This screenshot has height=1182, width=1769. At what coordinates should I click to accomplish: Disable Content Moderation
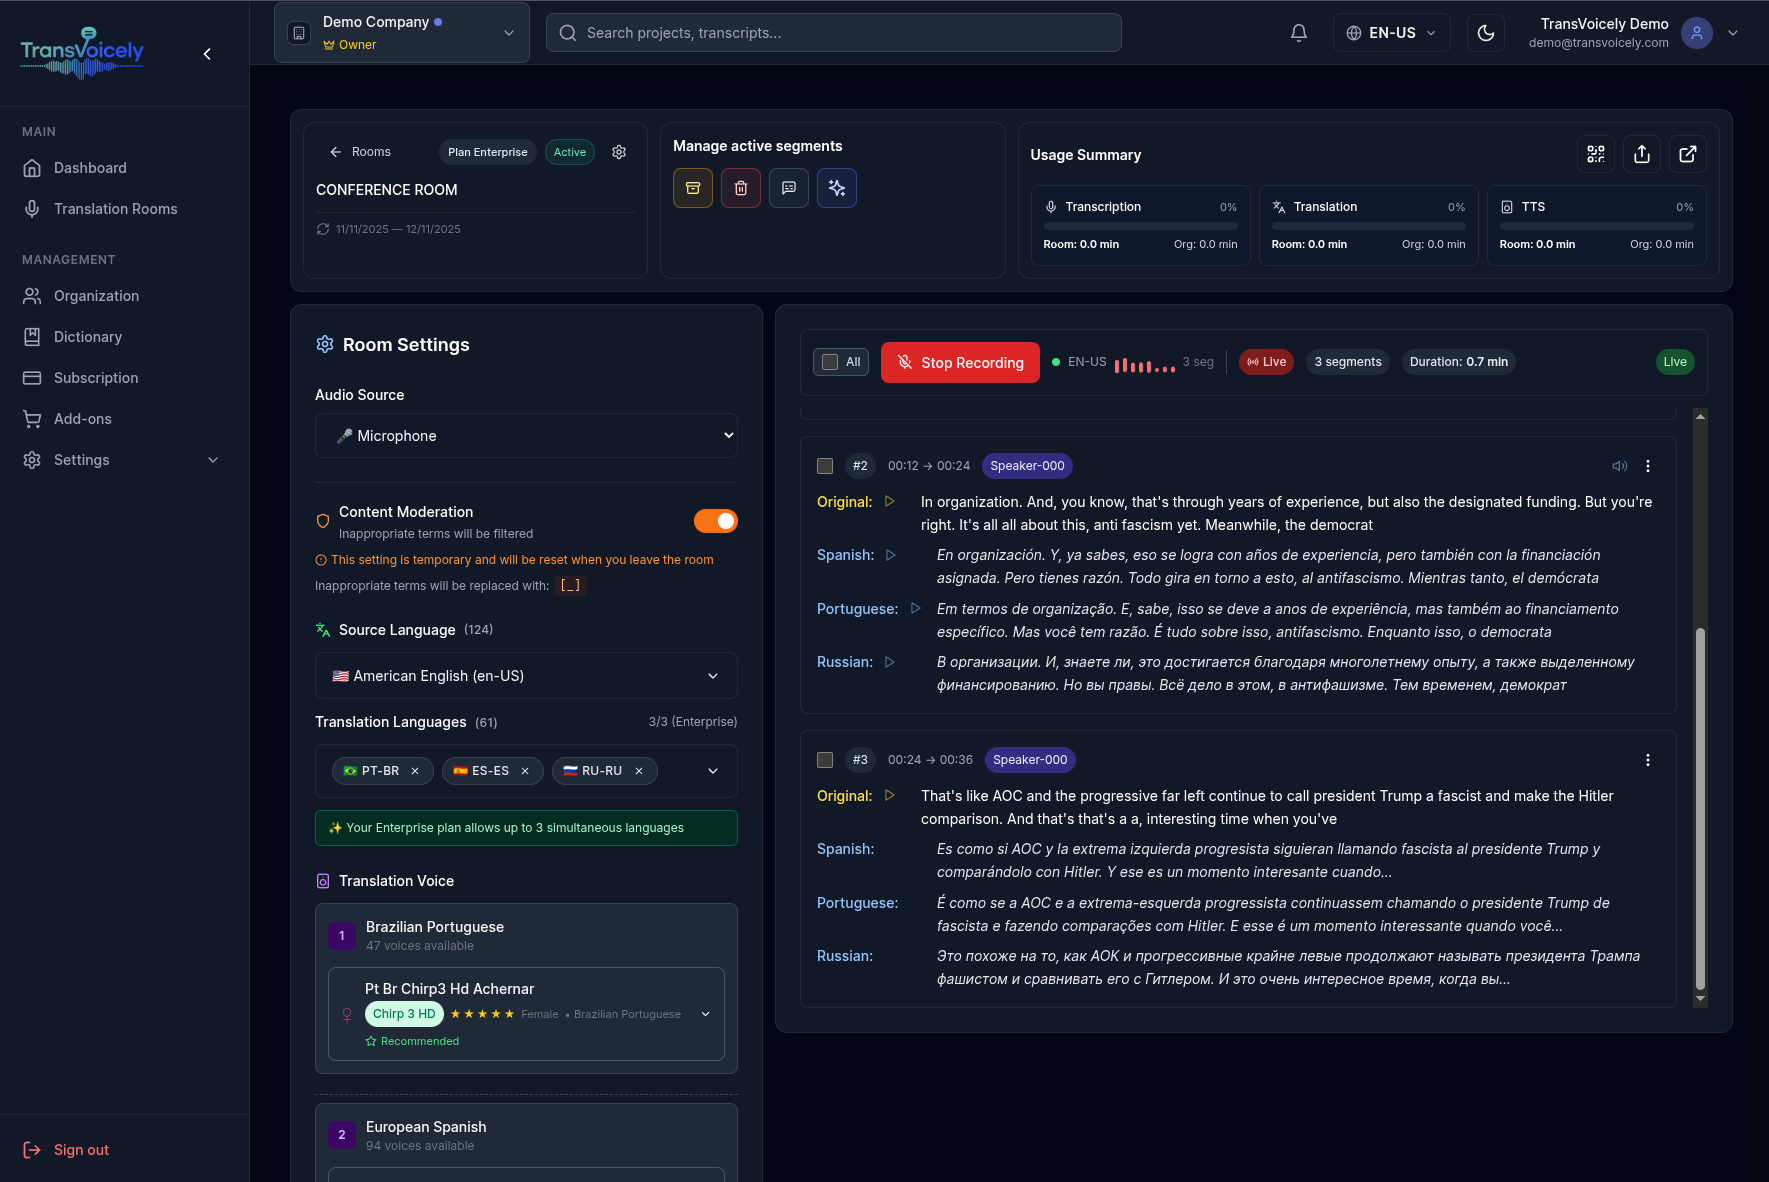(x=716, y=521)
